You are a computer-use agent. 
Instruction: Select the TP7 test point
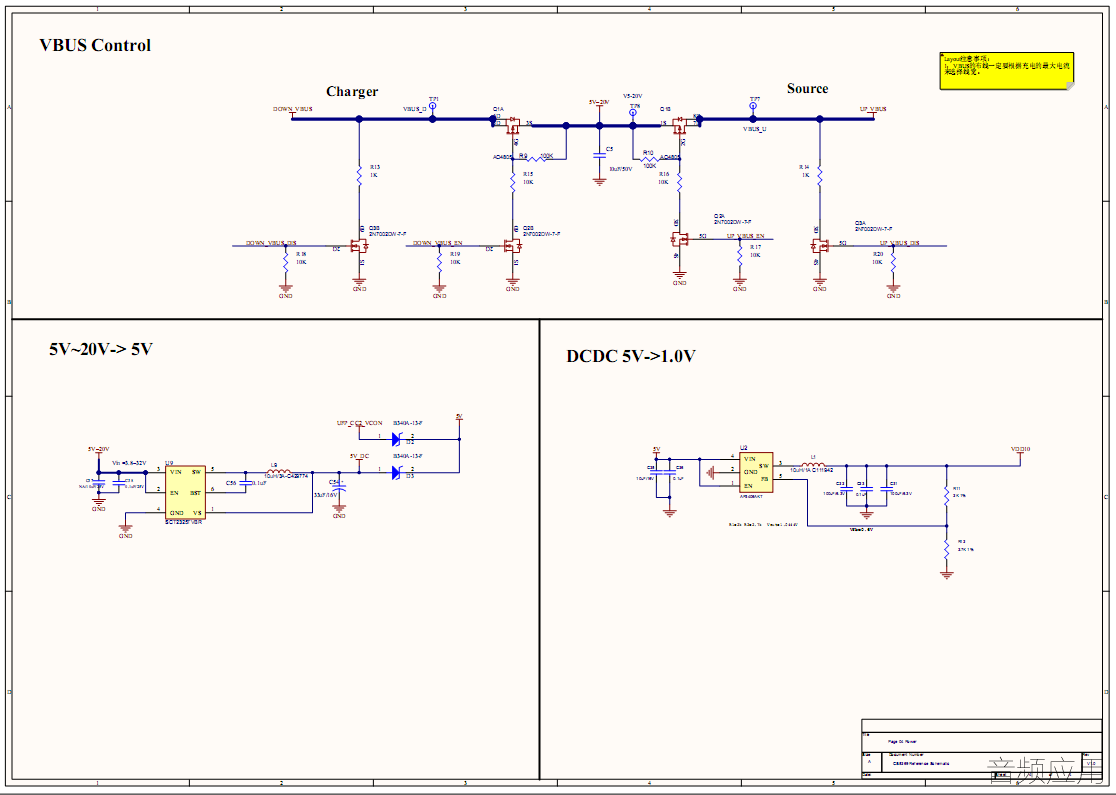754,105
